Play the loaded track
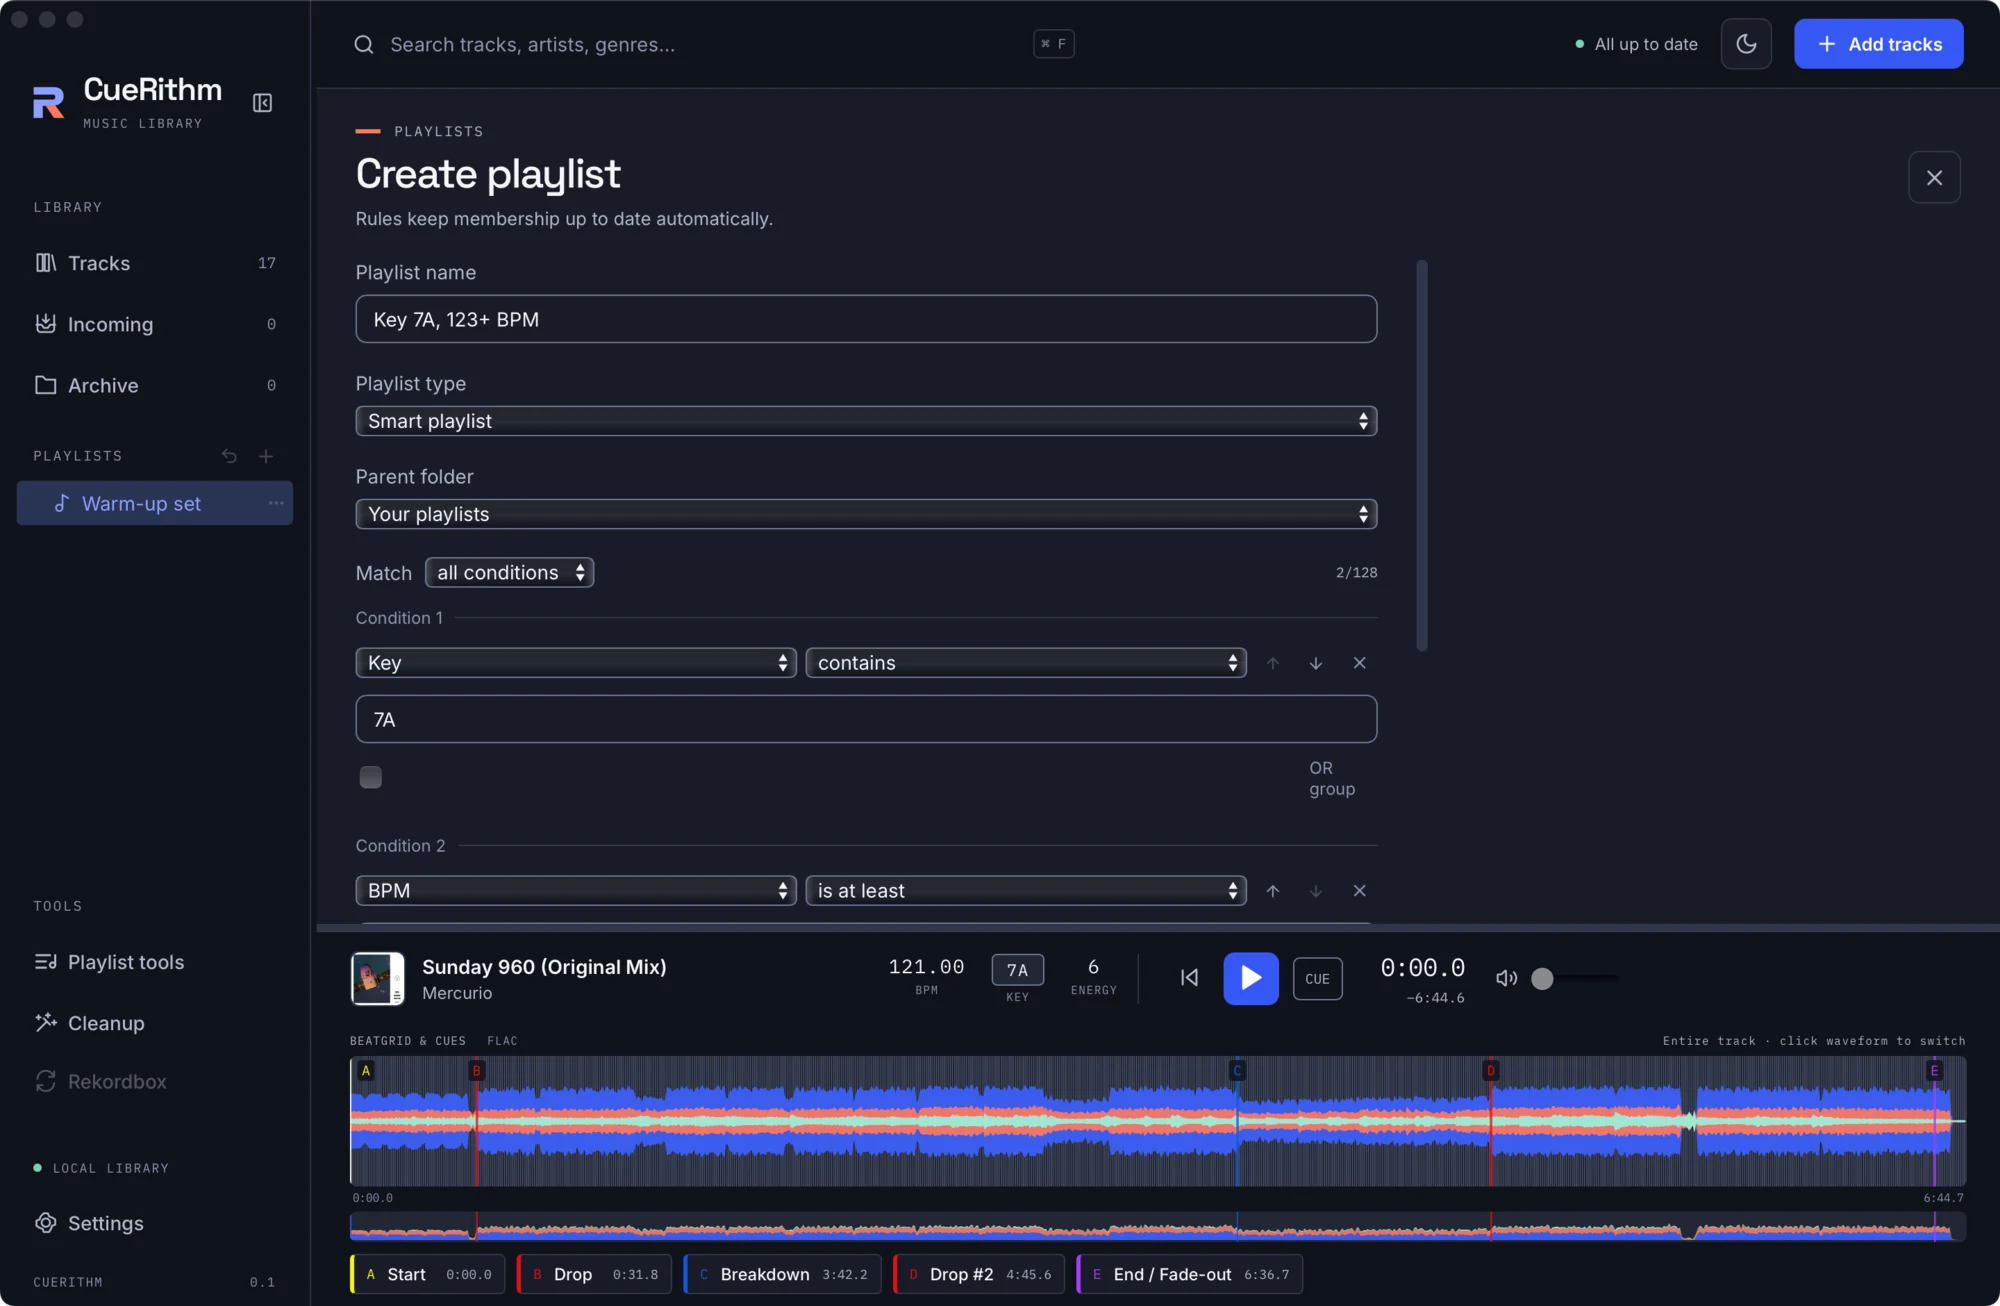The width and height of the screenshot is (2000, 1306). (x=1251, y=978)
